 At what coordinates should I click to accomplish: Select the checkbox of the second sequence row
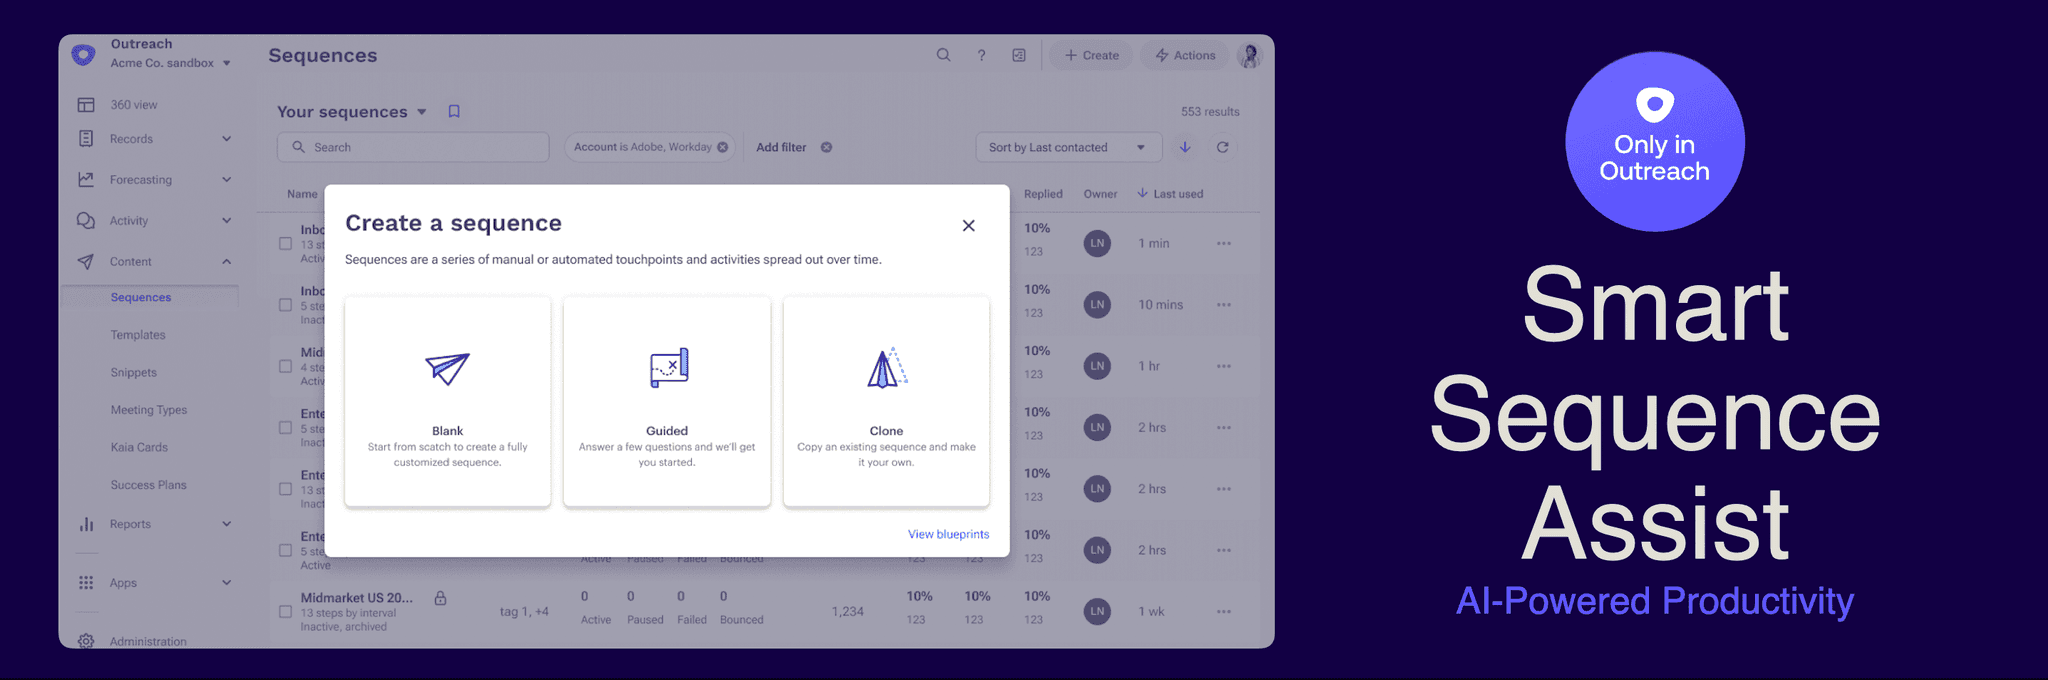coord(285,305)
